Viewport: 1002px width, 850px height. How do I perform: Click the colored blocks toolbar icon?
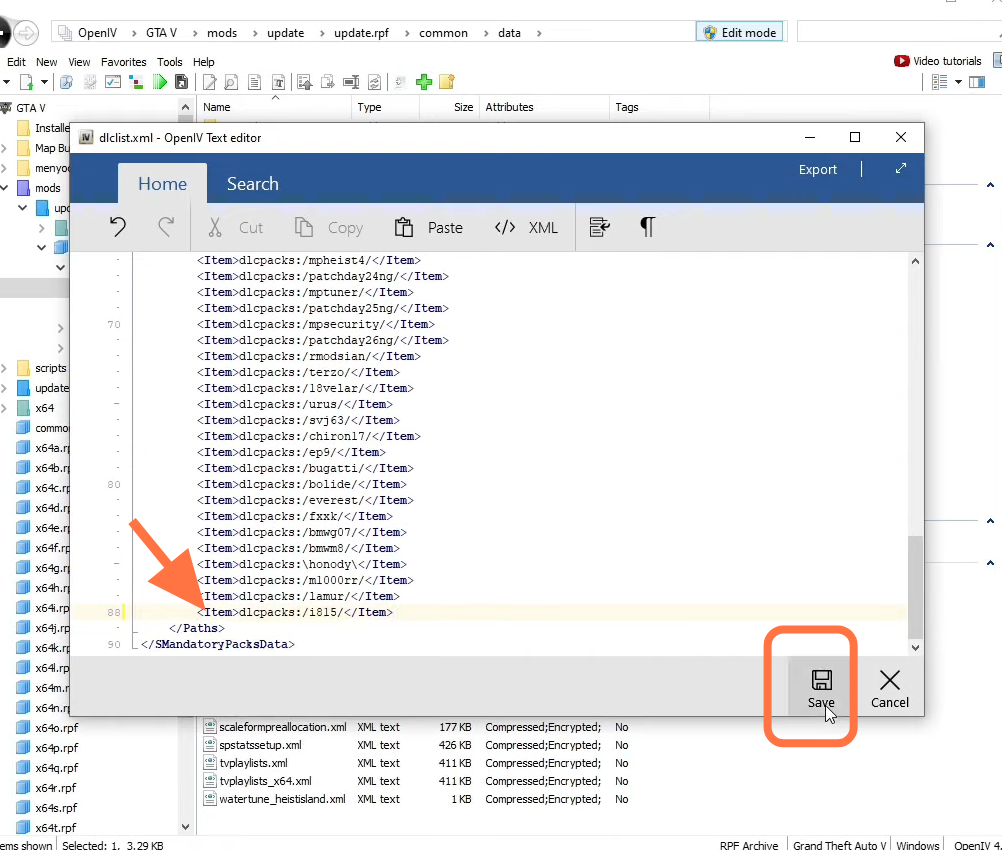click(x=135, y=82)
